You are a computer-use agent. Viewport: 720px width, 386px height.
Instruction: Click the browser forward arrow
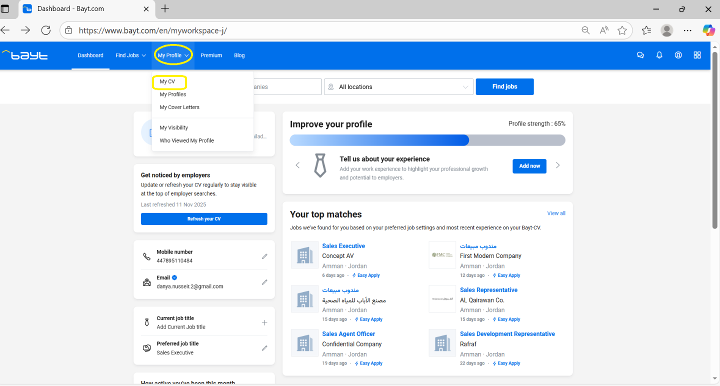(x=25, y=30)
